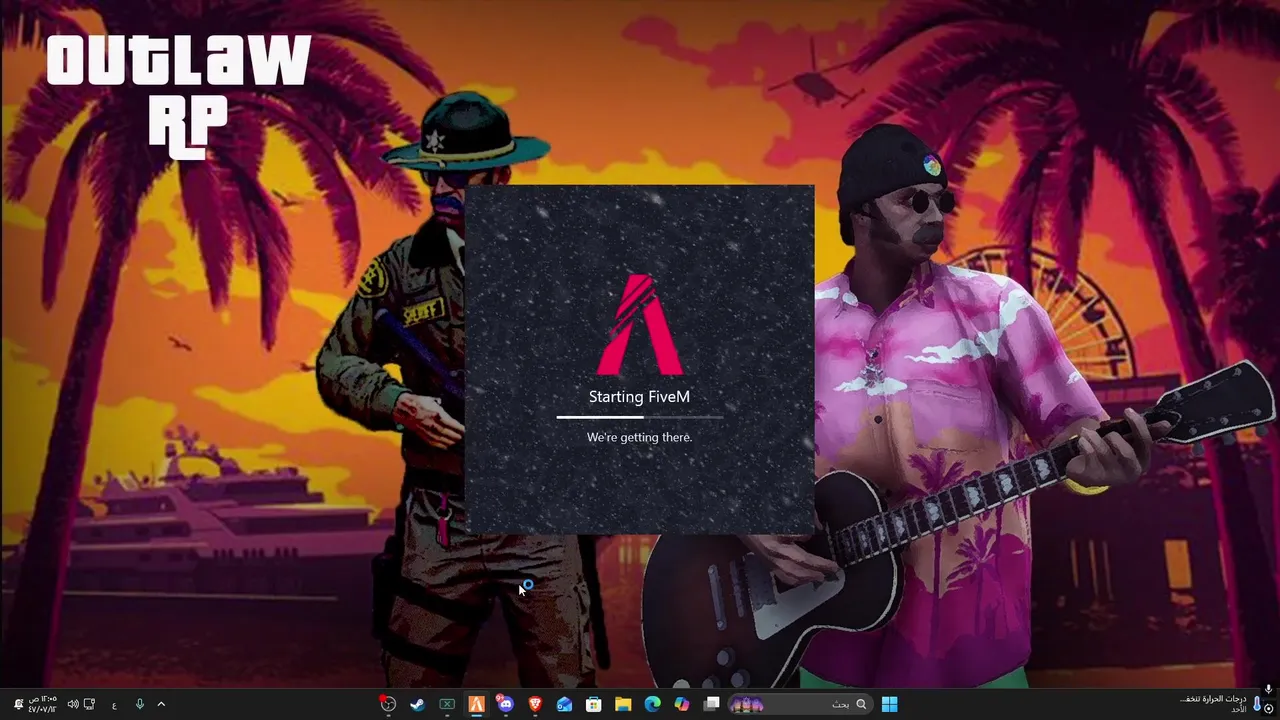1280x720 pixels.
Task: Open Brave browser from taskbar
Action: tap(535, 704)
